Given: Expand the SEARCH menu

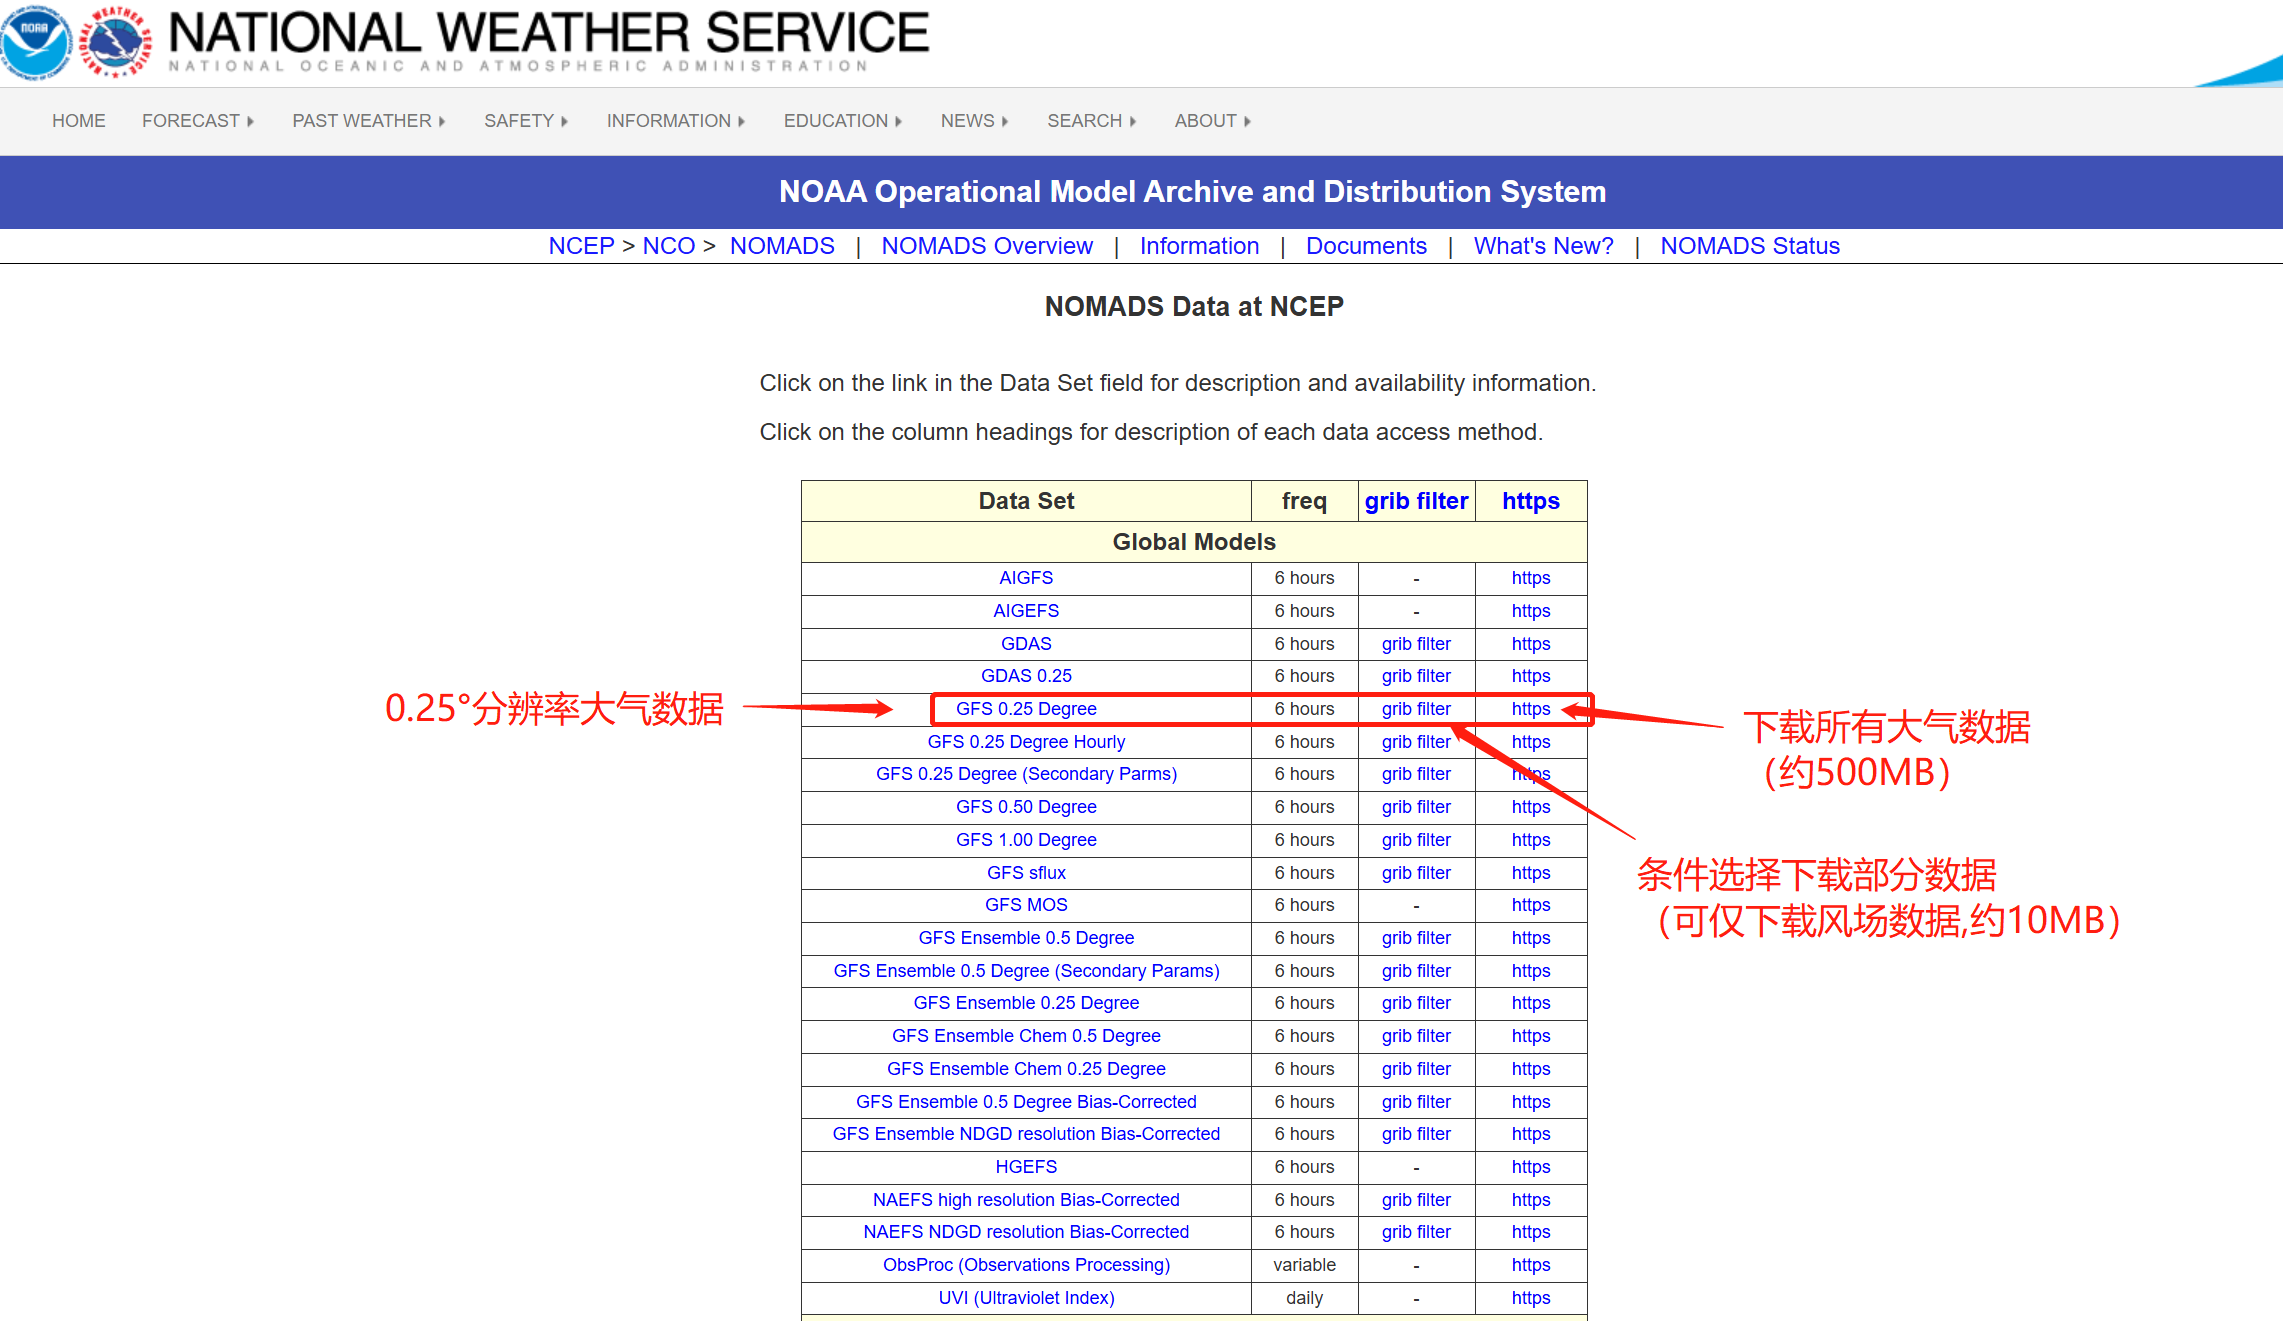Looking at the screenshot, I should 1092,121.
